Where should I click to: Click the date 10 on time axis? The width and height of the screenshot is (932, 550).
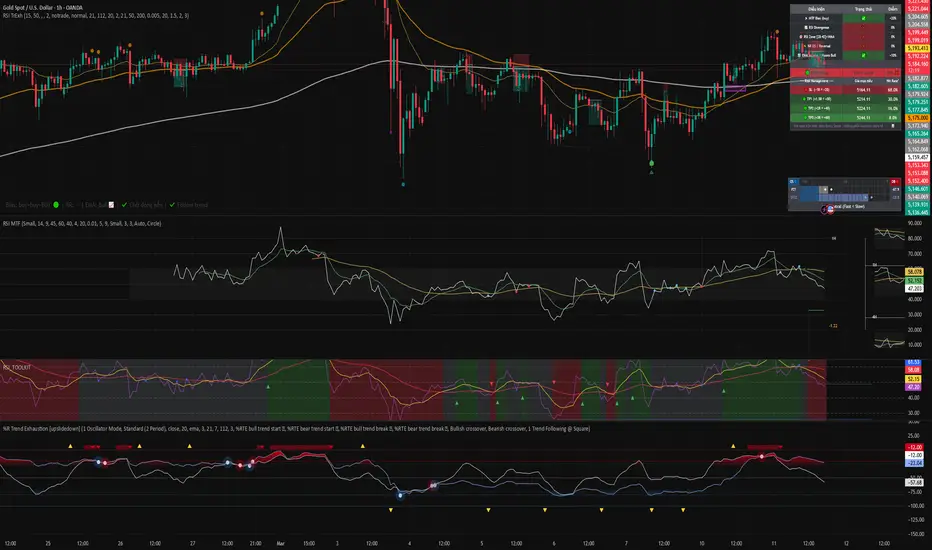(x=702, y=543)
